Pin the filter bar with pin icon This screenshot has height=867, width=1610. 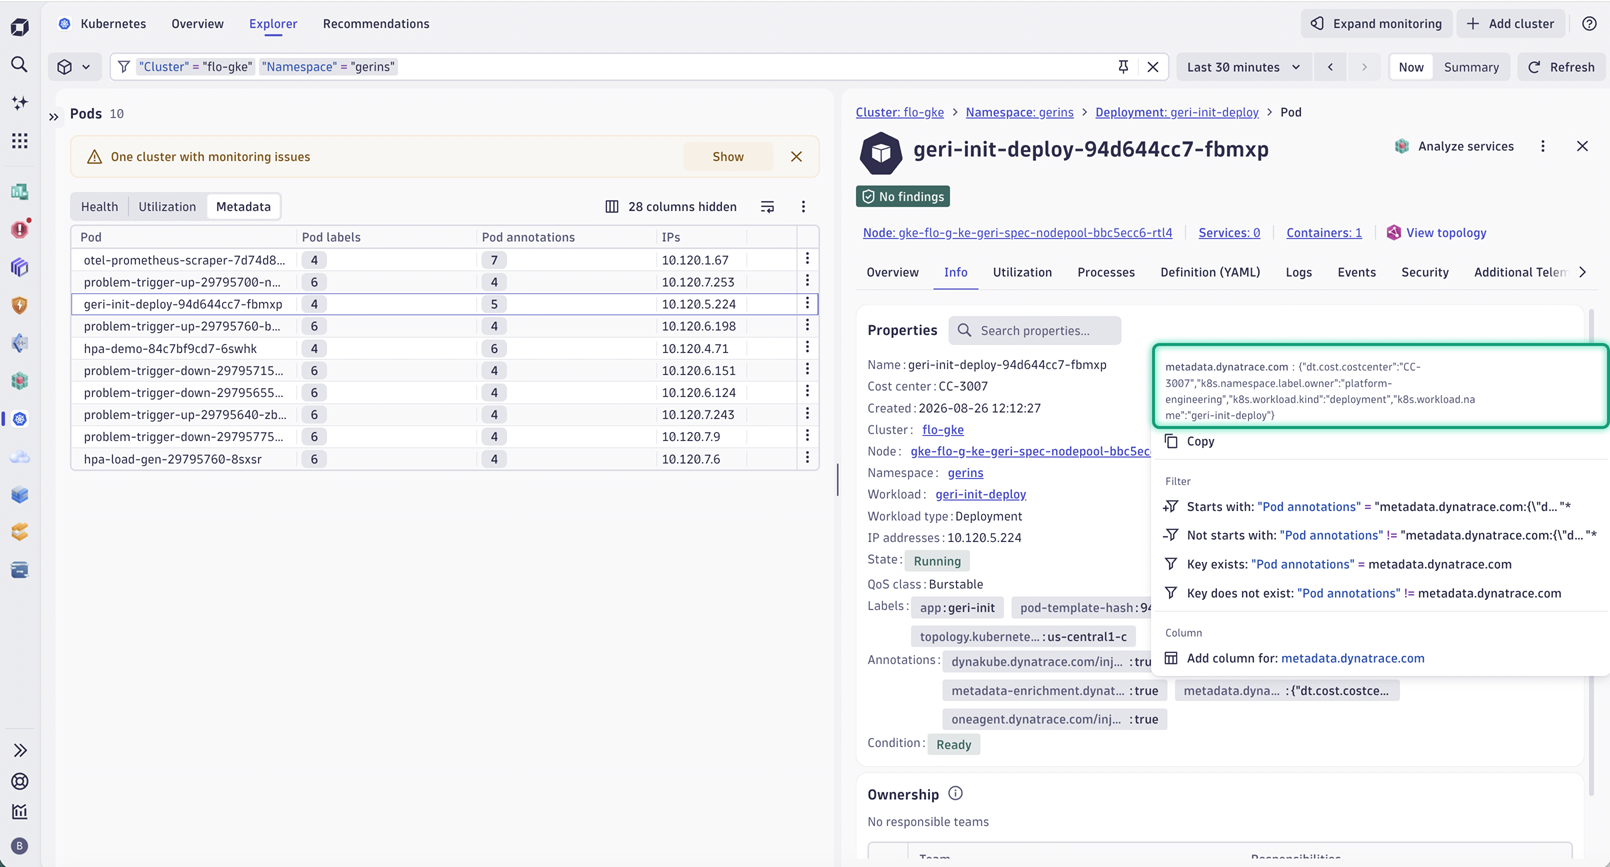tap(1123, 67)
